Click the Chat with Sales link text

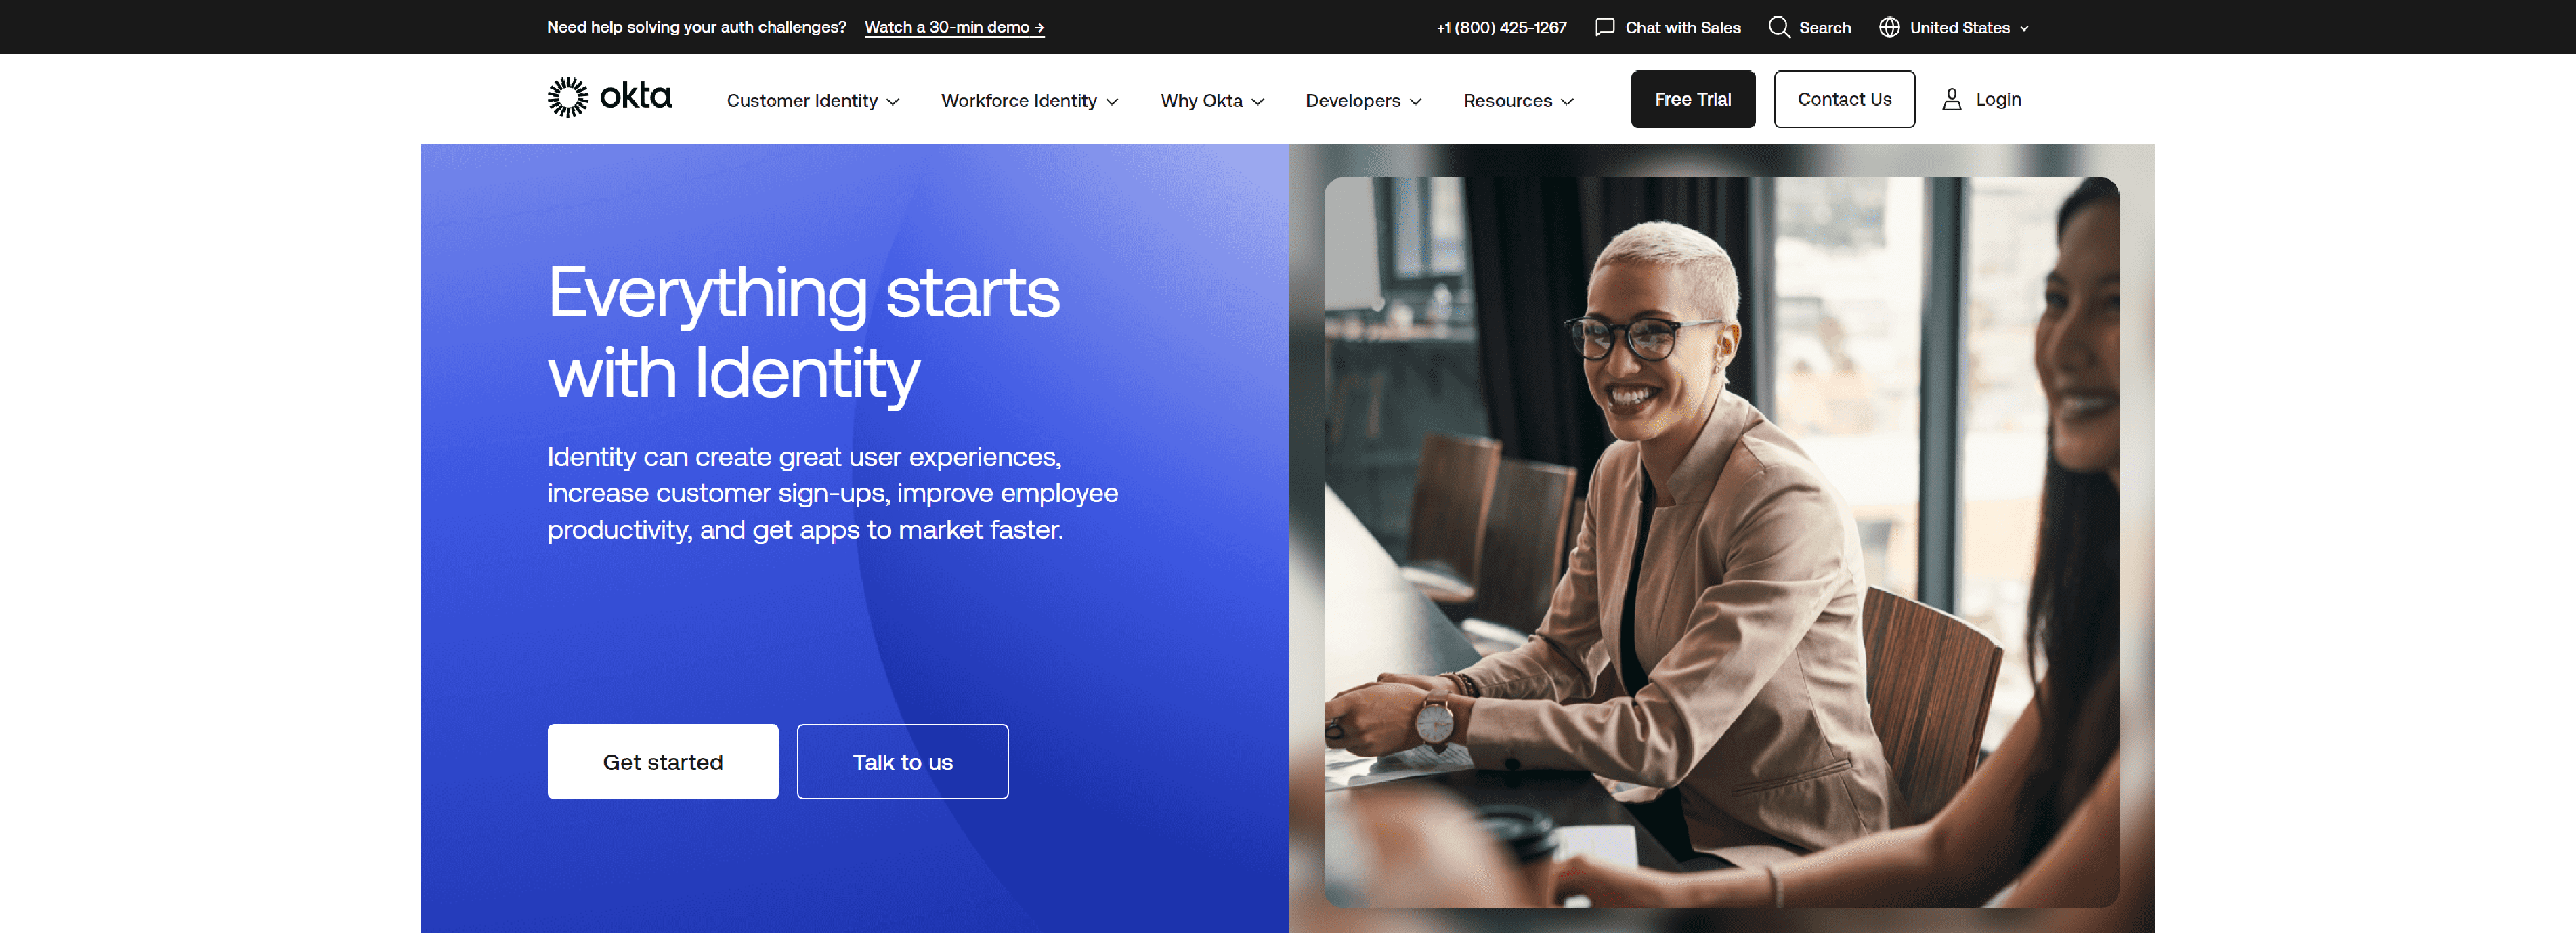click(1682, 27)
